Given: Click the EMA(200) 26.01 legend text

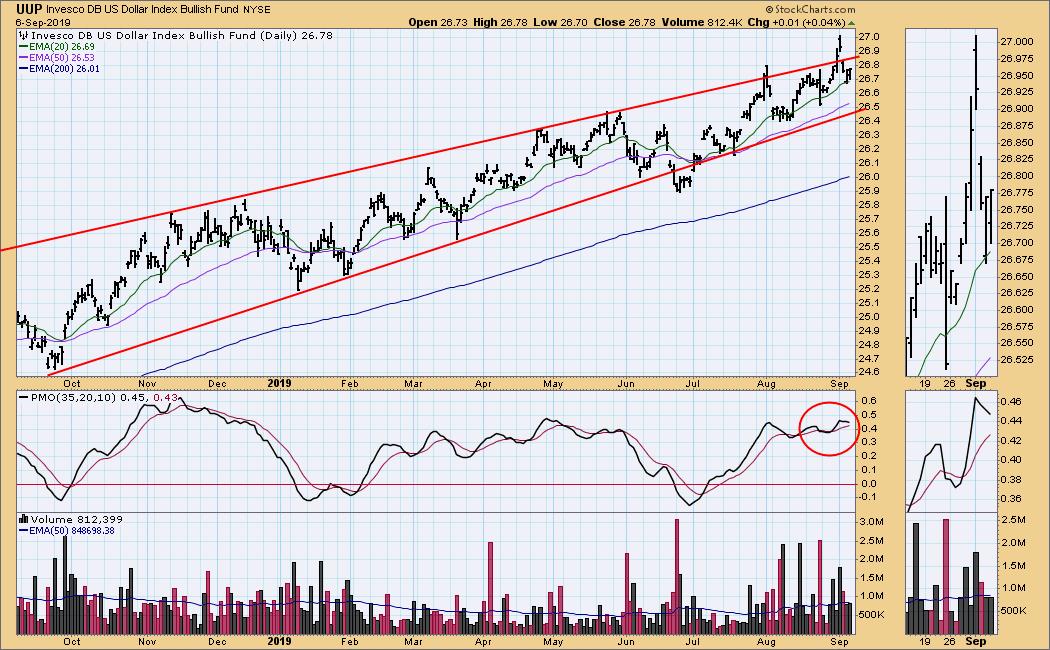Looking at the screenshot, I should [64, 68].
